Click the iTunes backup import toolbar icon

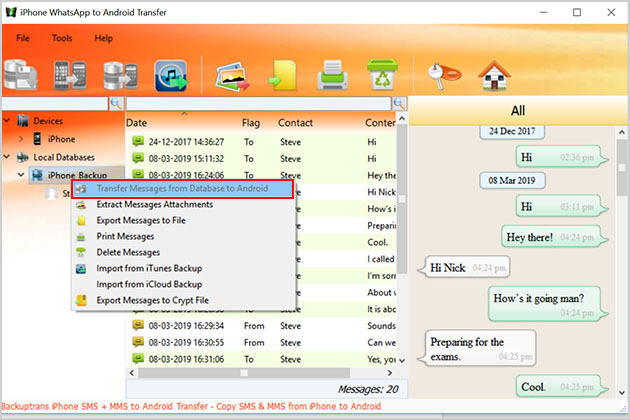(x=171, y=76)
